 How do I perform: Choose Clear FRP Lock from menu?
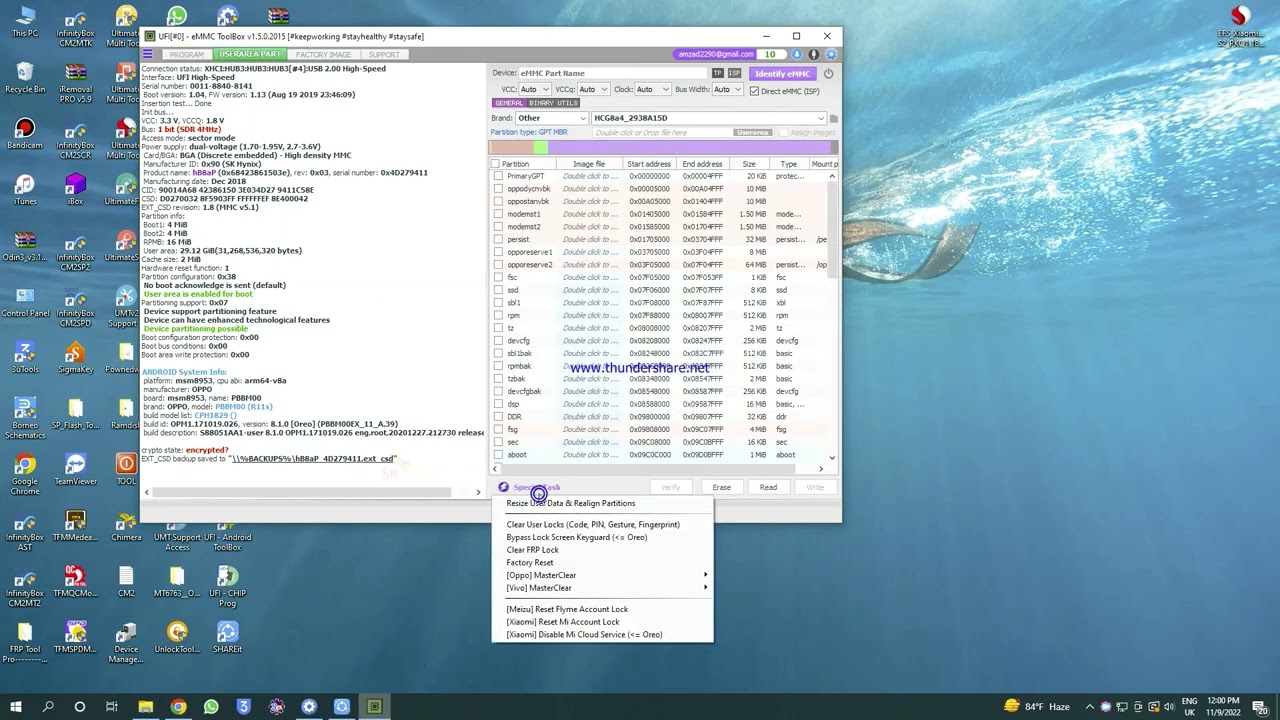coord(603,550)
